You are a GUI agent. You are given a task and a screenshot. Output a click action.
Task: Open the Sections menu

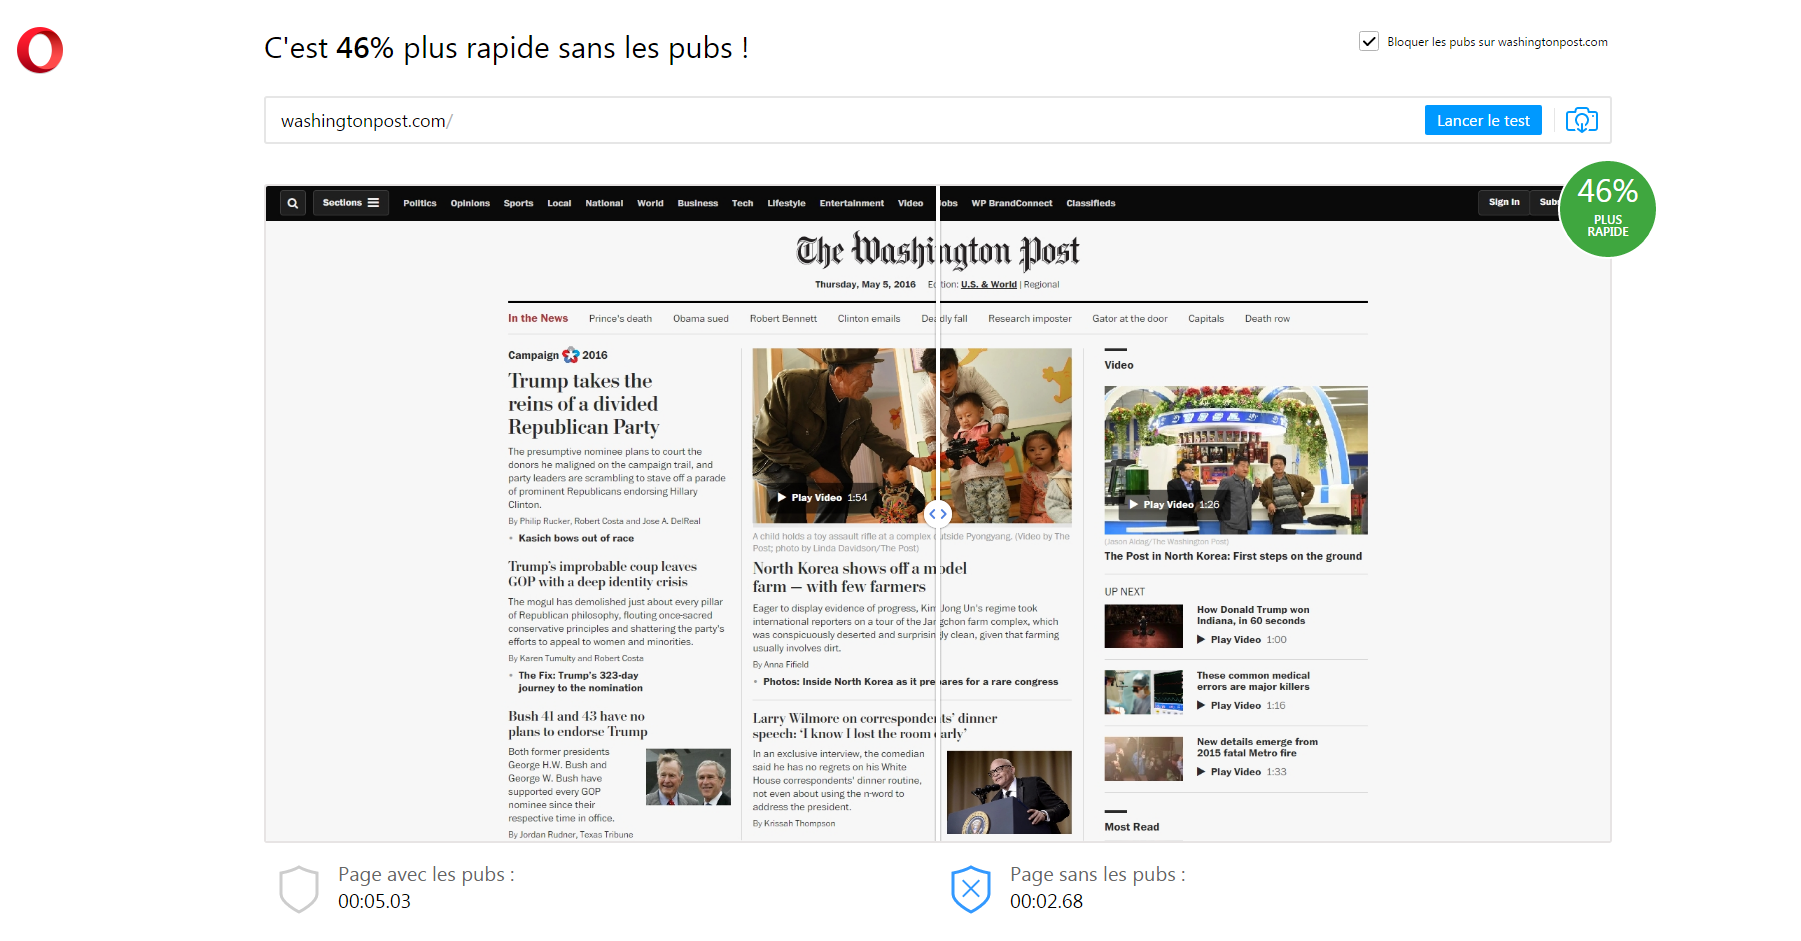tap(350, 203)
